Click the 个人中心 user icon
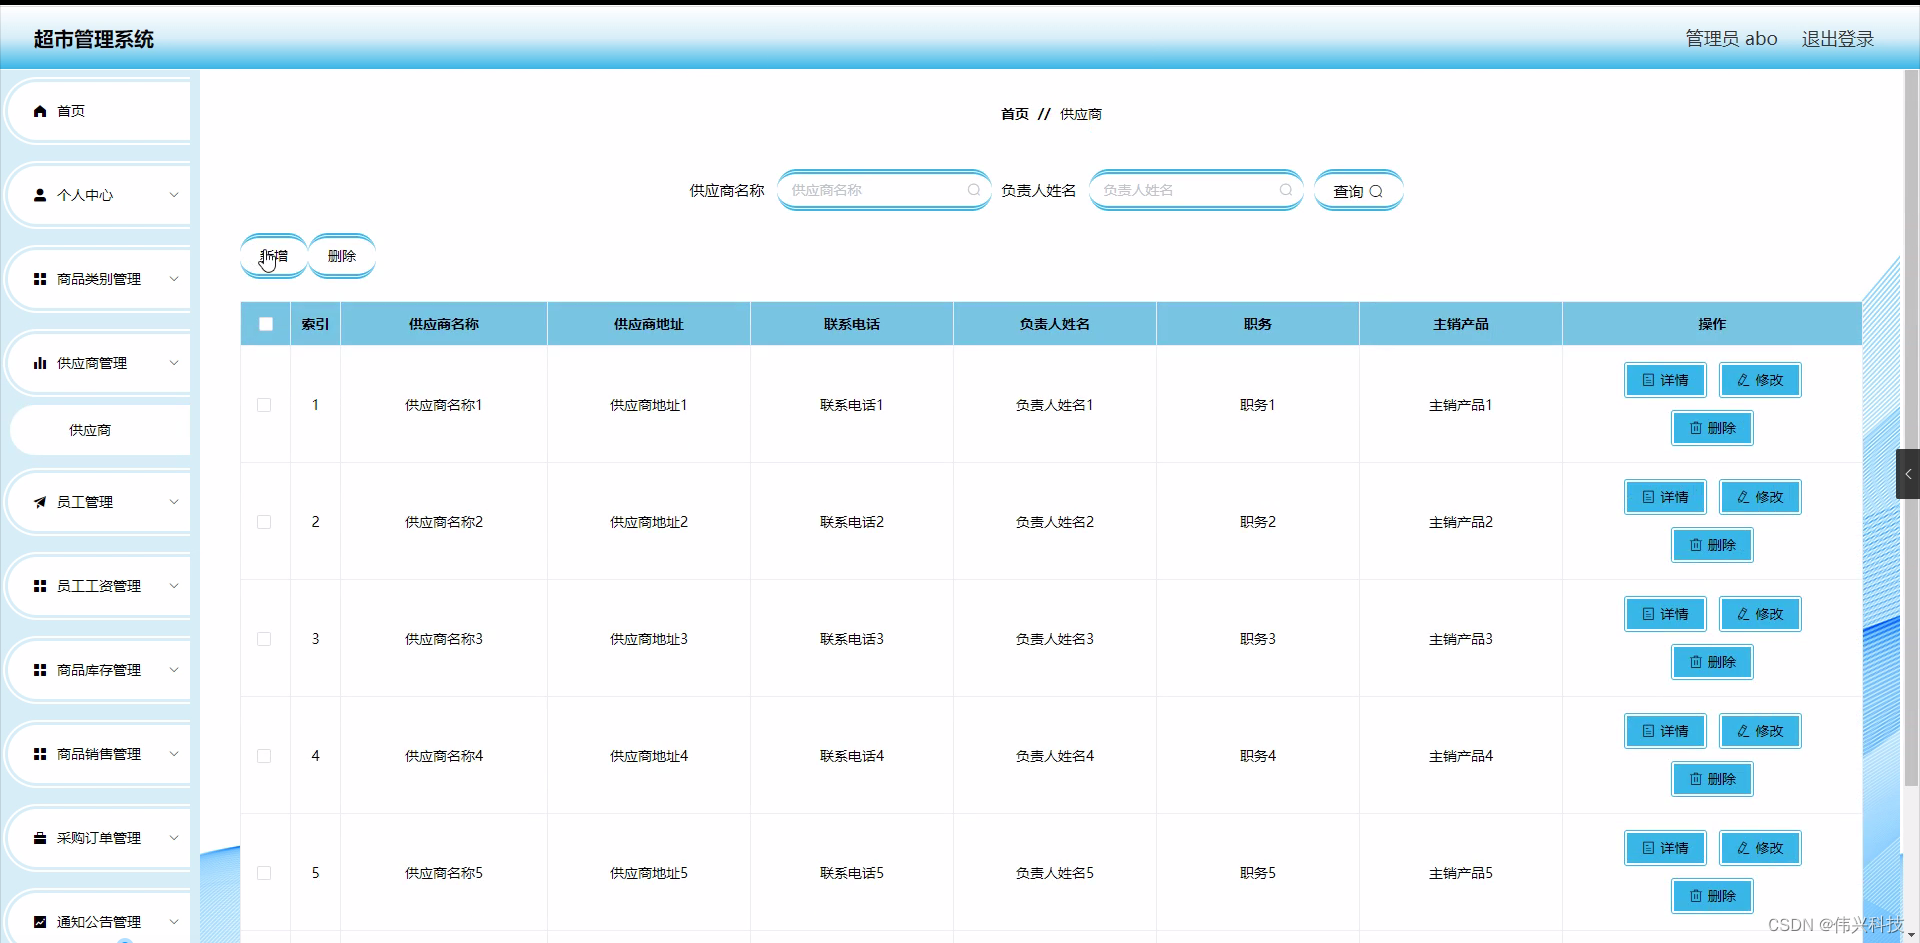The width and height of the screenshot is (1920, 943). [x=40, y=195]
